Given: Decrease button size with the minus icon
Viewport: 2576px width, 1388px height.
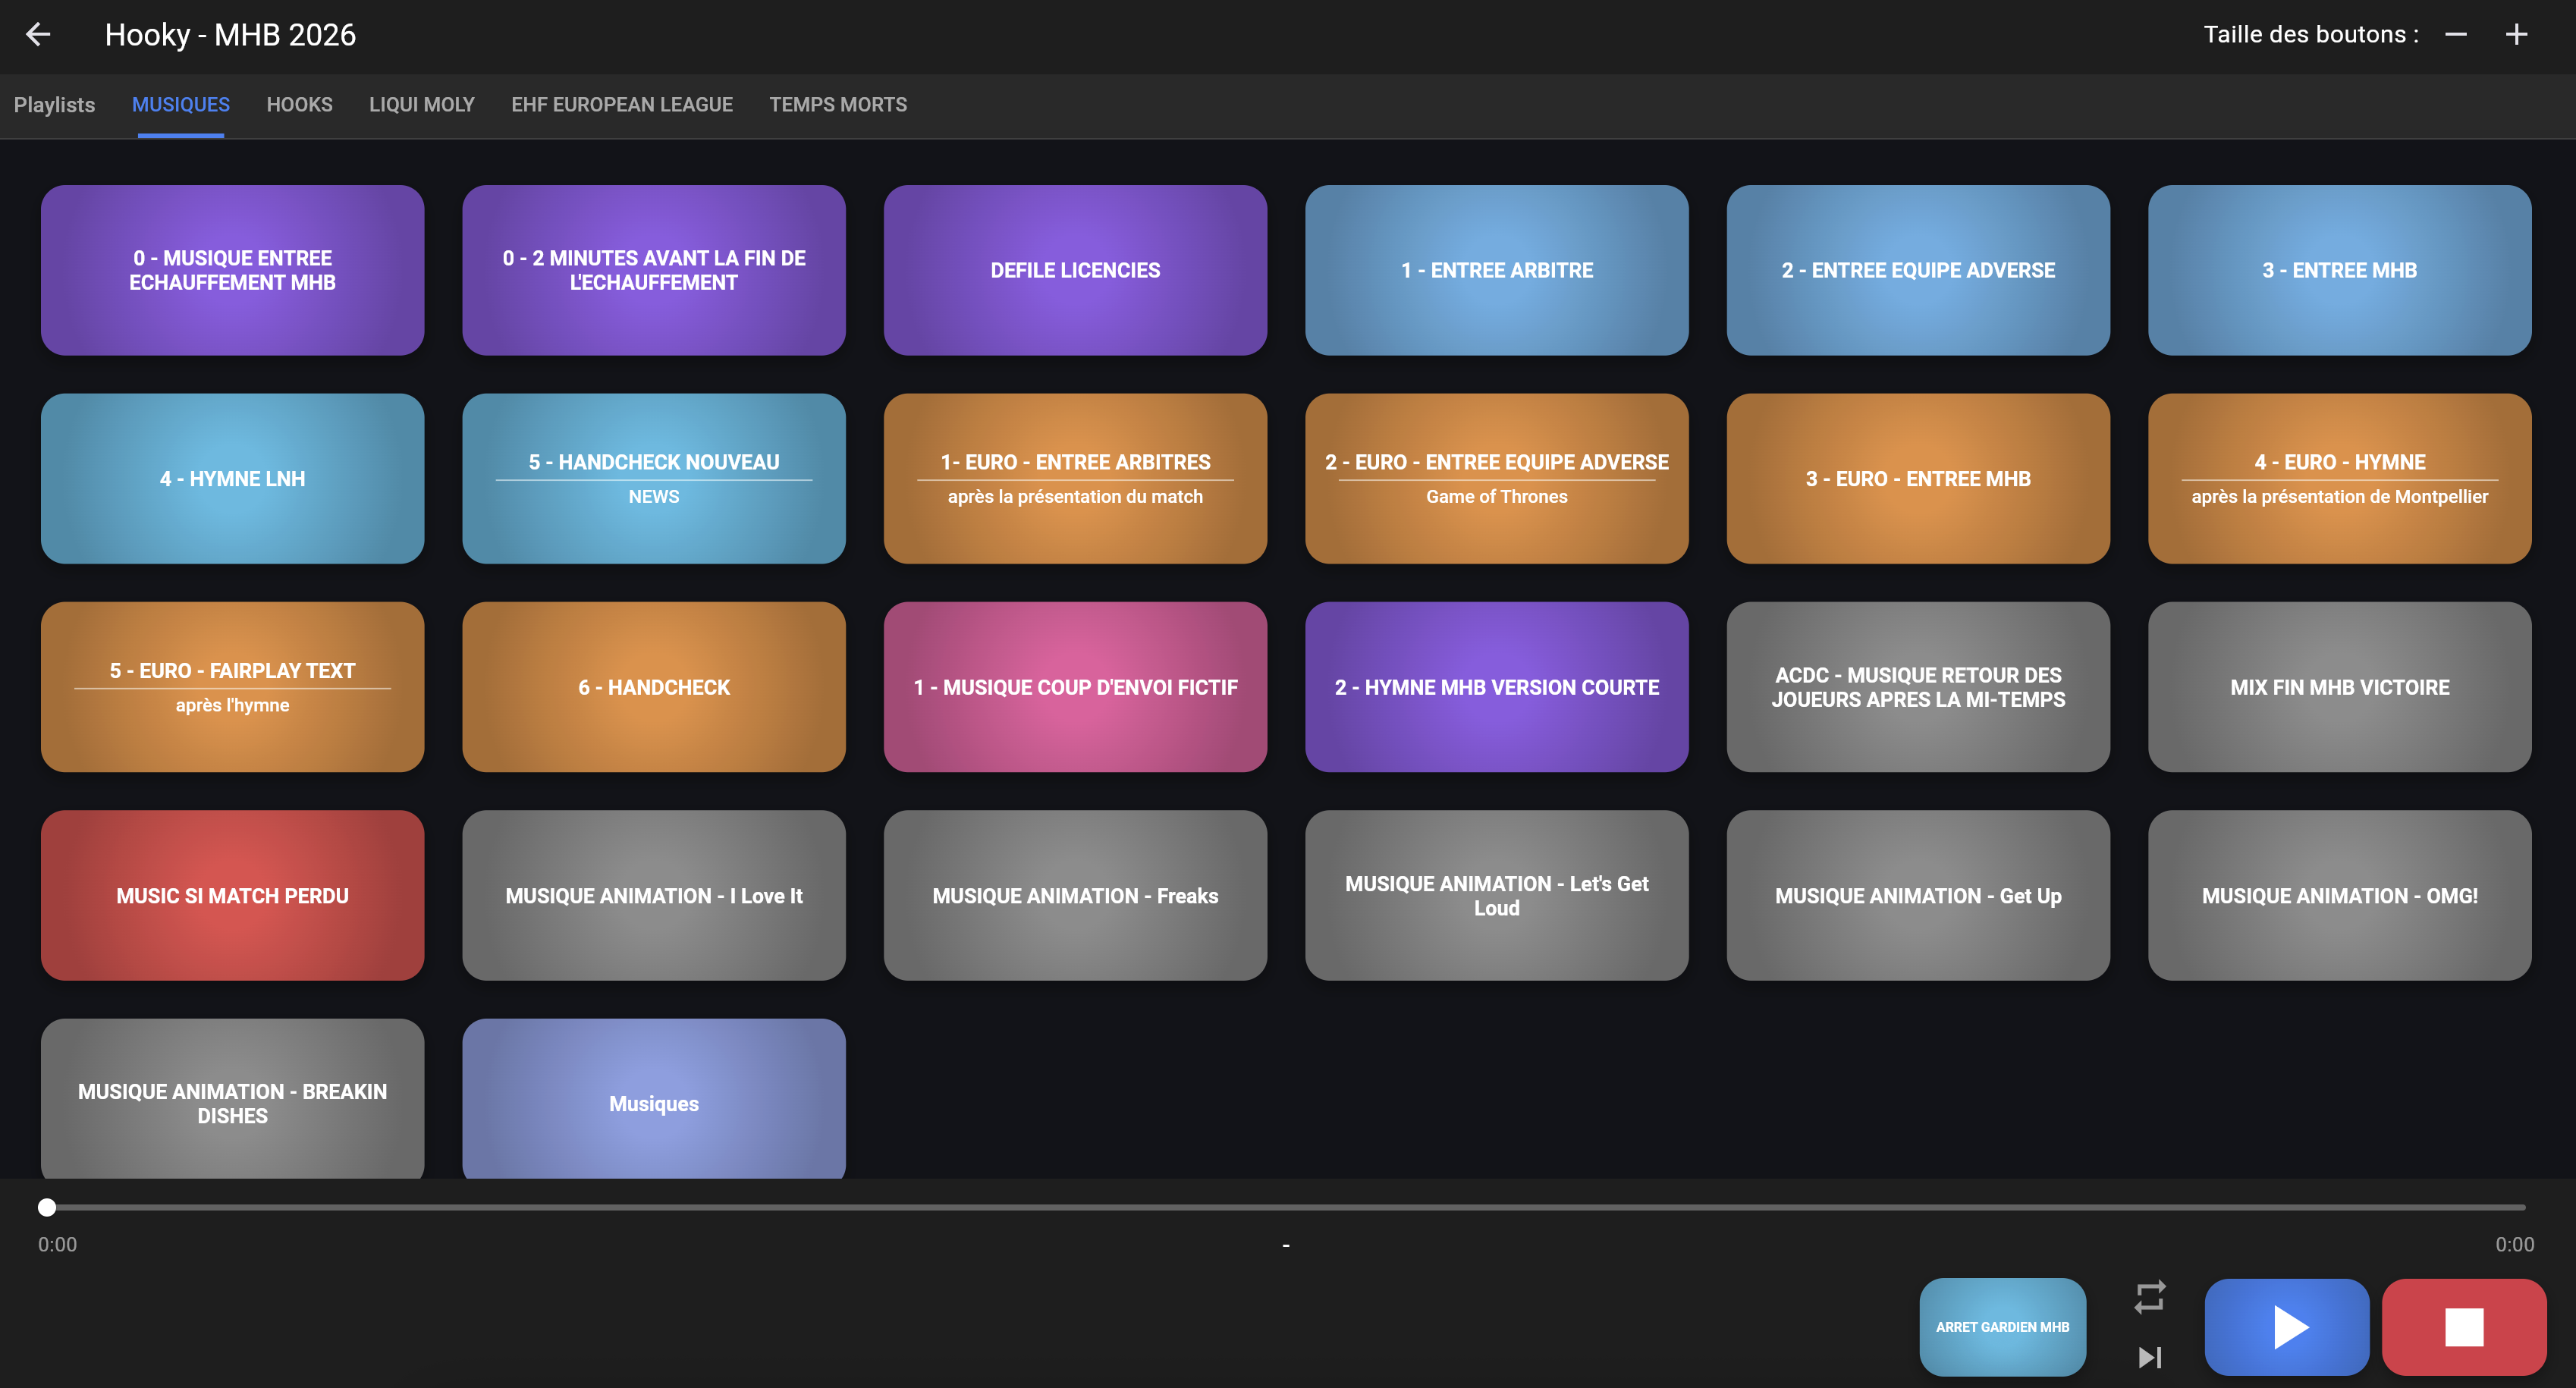Looking at the screenshot, I should [2456, 34].
